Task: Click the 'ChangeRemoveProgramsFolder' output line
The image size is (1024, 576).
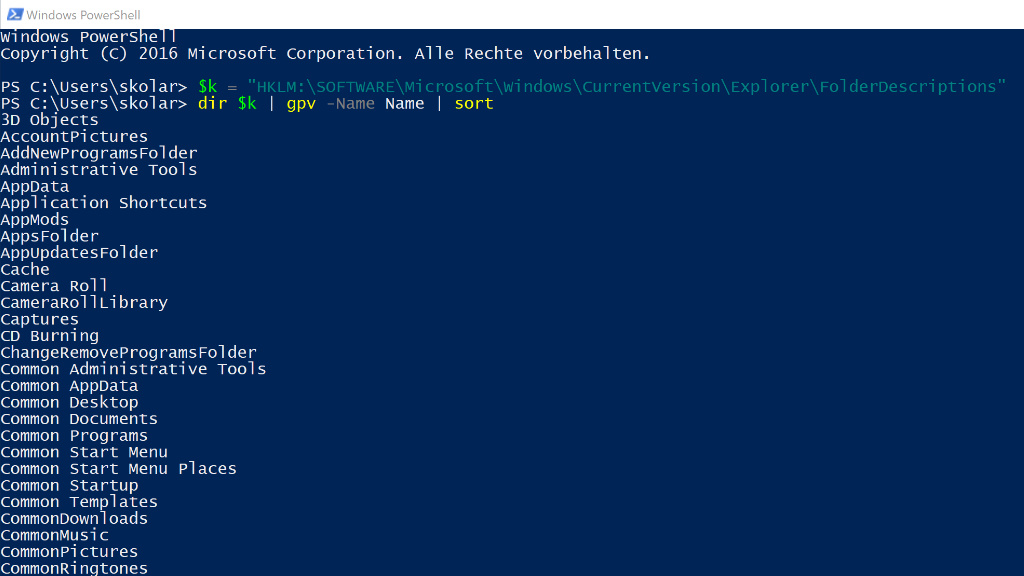Action: click(128, 353)
